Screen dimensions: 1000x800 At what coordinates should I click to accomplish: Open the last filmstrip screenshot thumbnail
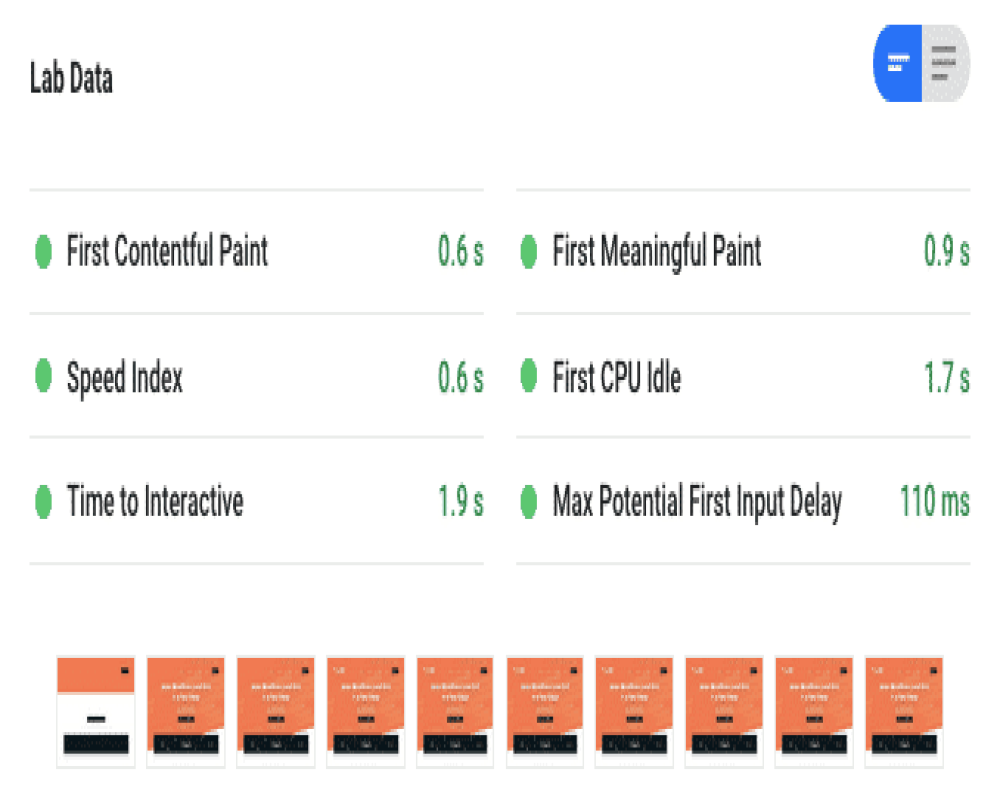point(904,711)
